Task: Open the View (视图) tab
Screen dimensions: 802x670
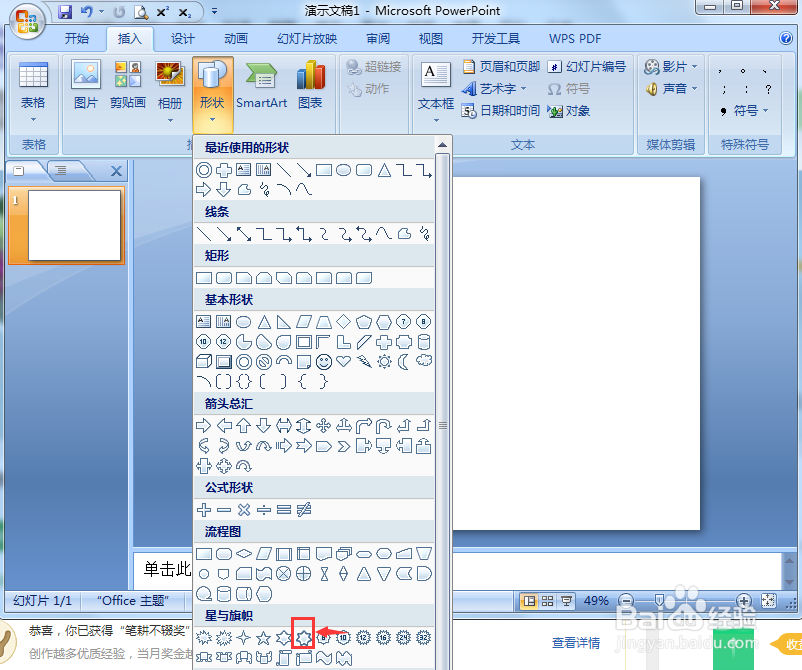Action: click(x=431, y=39)
